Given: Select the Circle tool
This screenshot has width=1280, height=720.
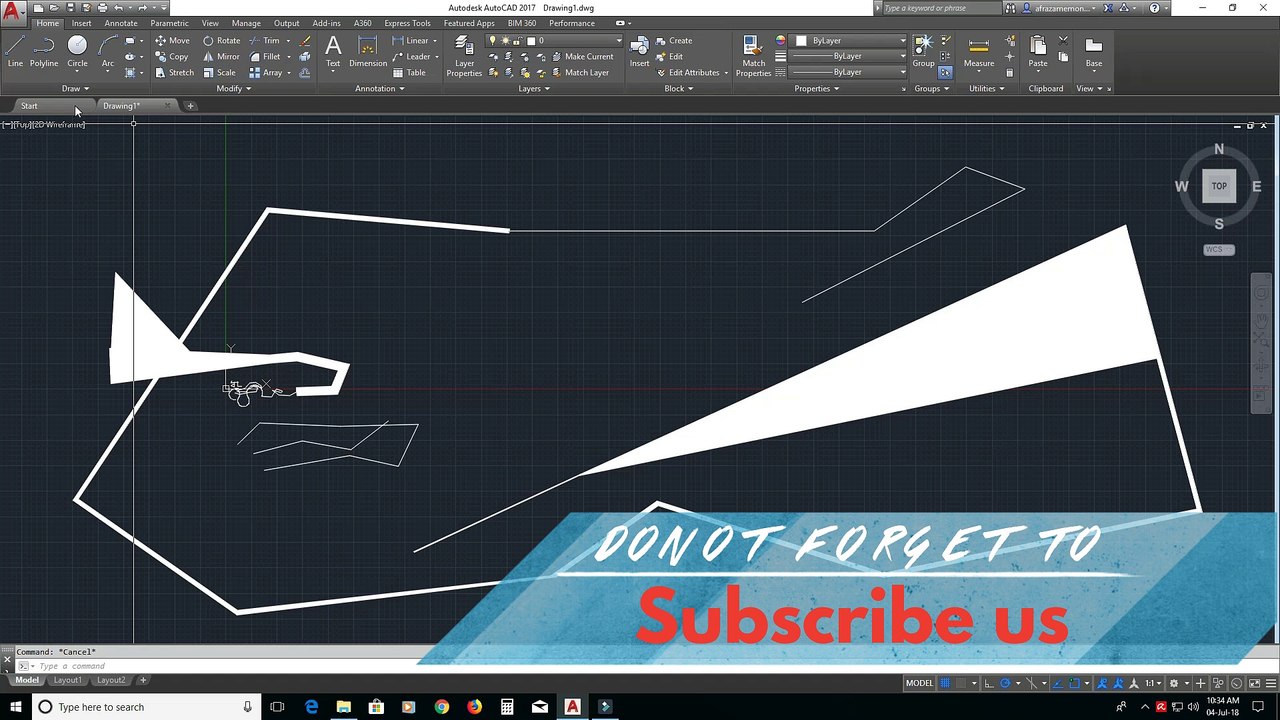Looking at the screenshot, I should point(77,51).
